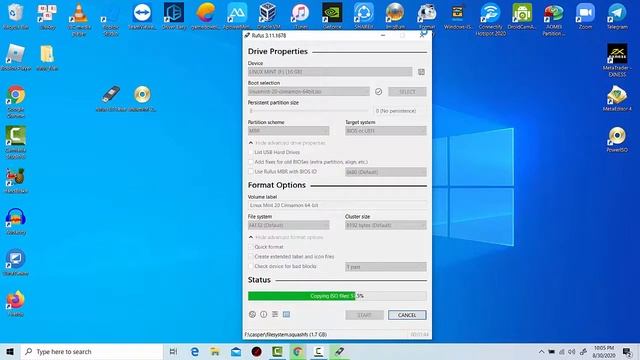Open the BIOS ID 0x80 (Default) dropdown
640x360 pixels.
point(386,172)
